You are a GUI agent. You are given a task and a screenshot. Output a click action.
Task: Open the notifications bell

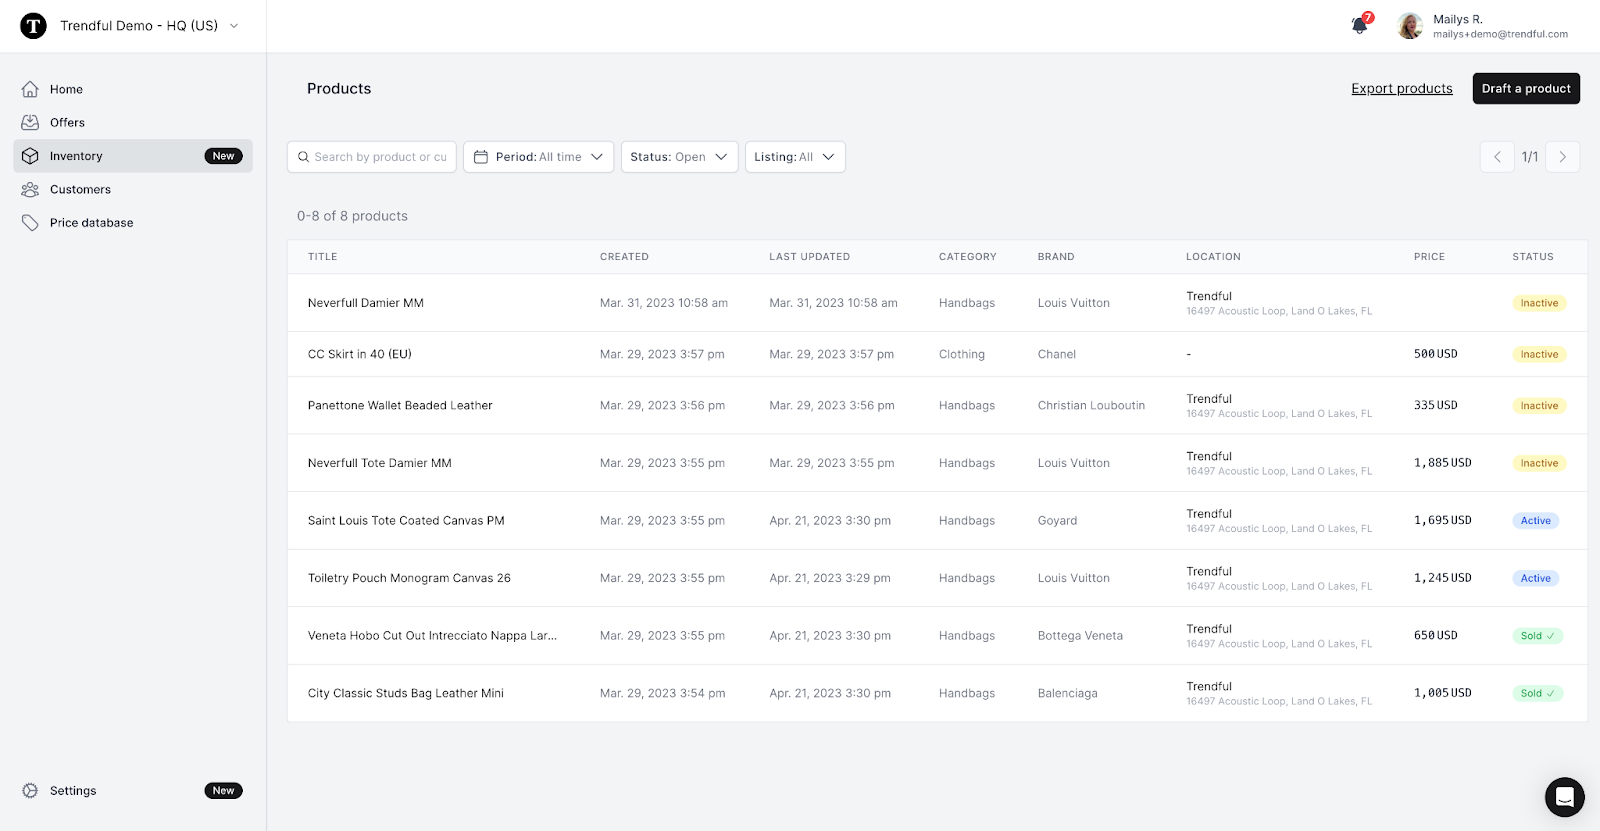coord(1360,25)
